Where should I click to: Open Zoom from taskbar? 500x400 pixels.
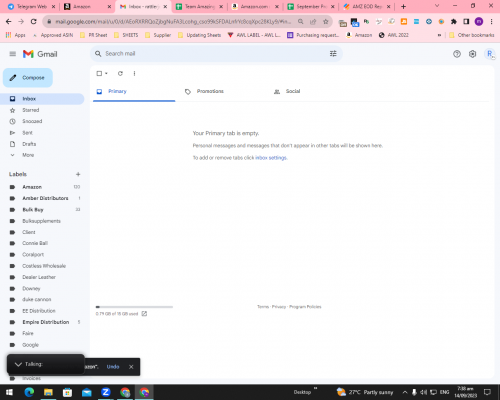[x=106, y=392]
